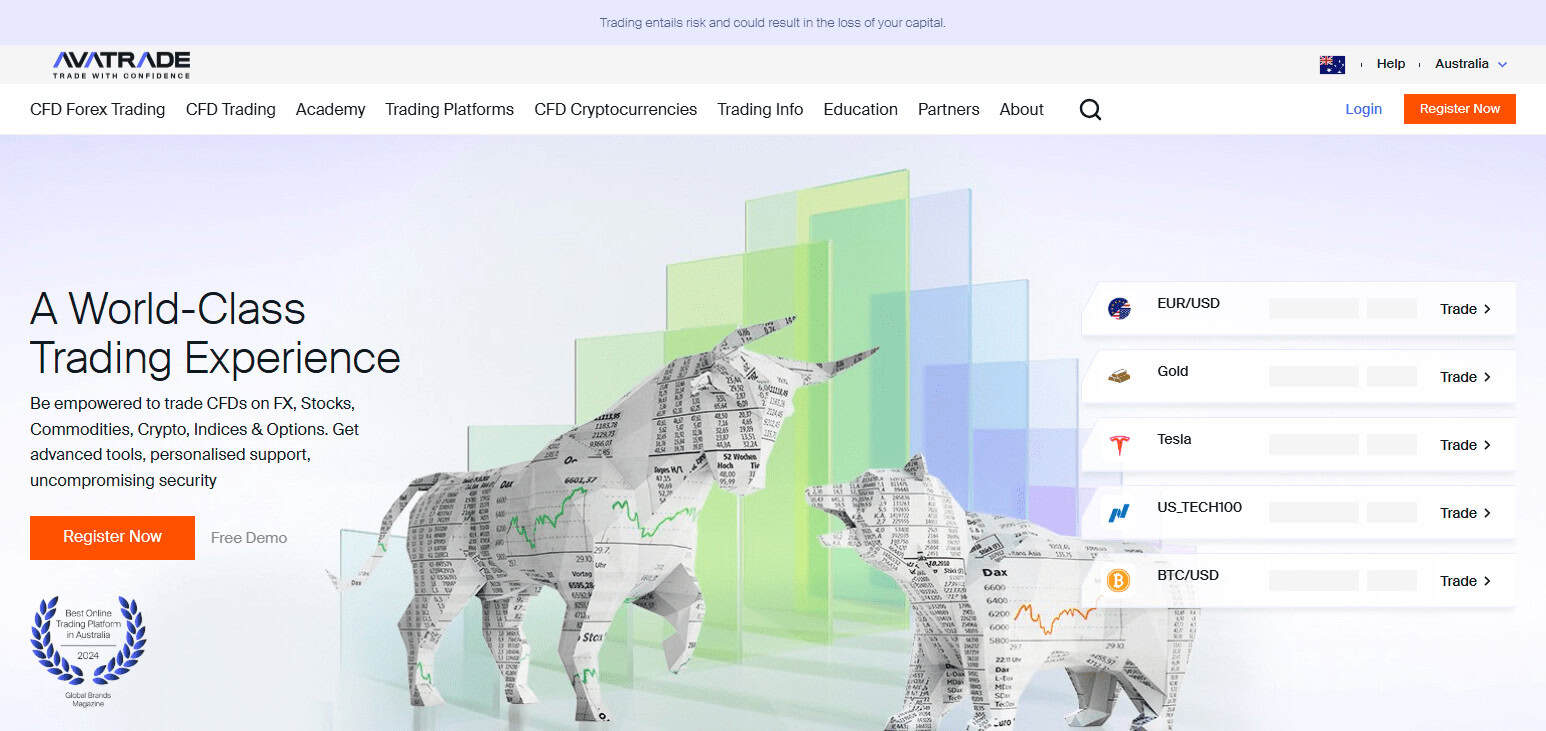Open Trade arrow for EUR/USD
Viewport: 1546px width, 731px height.
[x=1465, y=309]
